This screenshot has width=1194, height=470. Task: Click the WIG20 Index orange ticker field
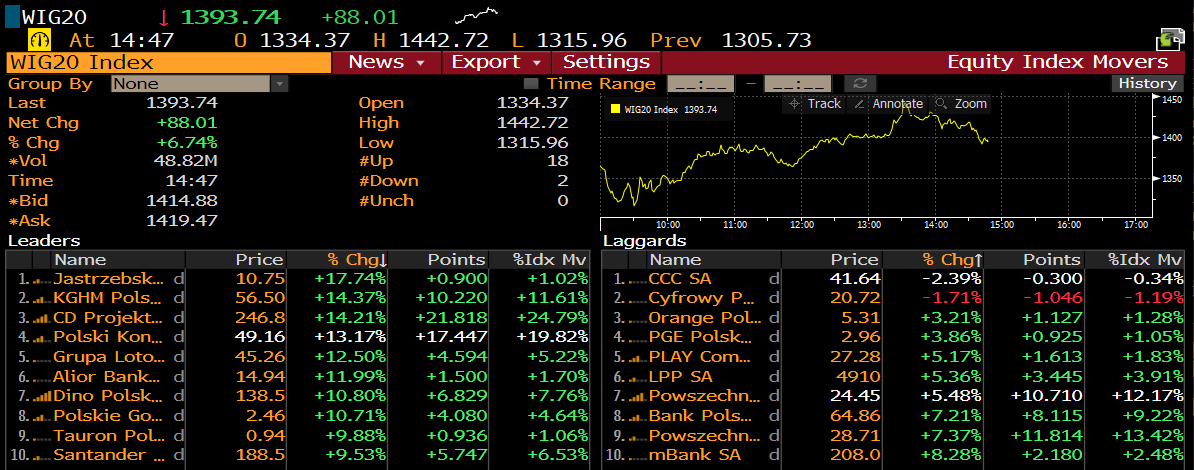(x=168, y=62)
